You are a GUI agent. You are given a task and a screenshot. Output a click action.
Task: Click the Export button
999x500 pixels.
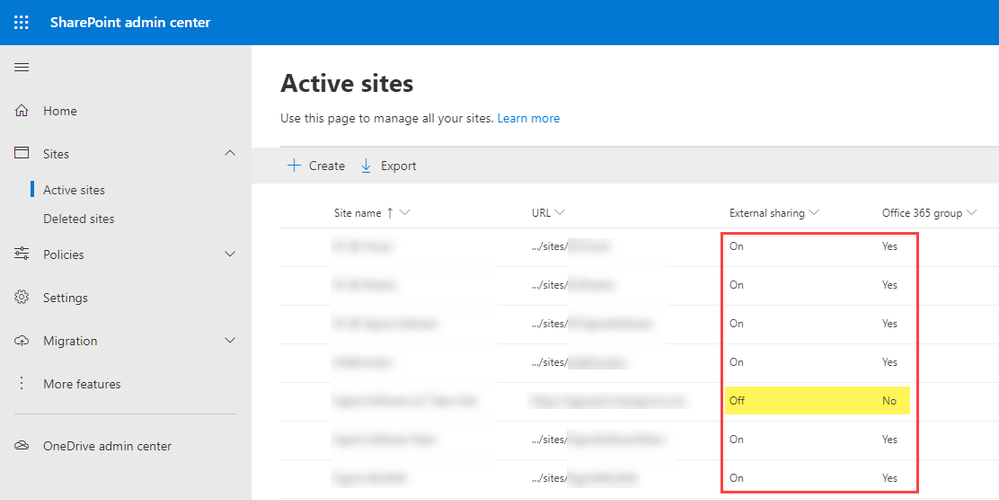tap(389, 166)
